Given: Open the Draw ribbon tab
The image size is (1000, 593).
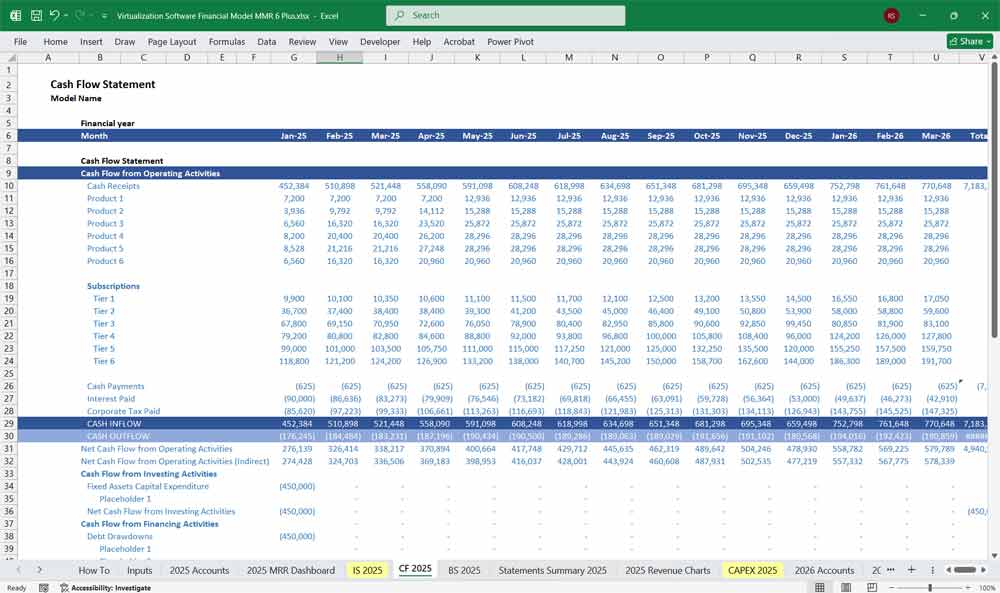Looking at the screenshot, I should pyautogui.click(x=124, y=41).
